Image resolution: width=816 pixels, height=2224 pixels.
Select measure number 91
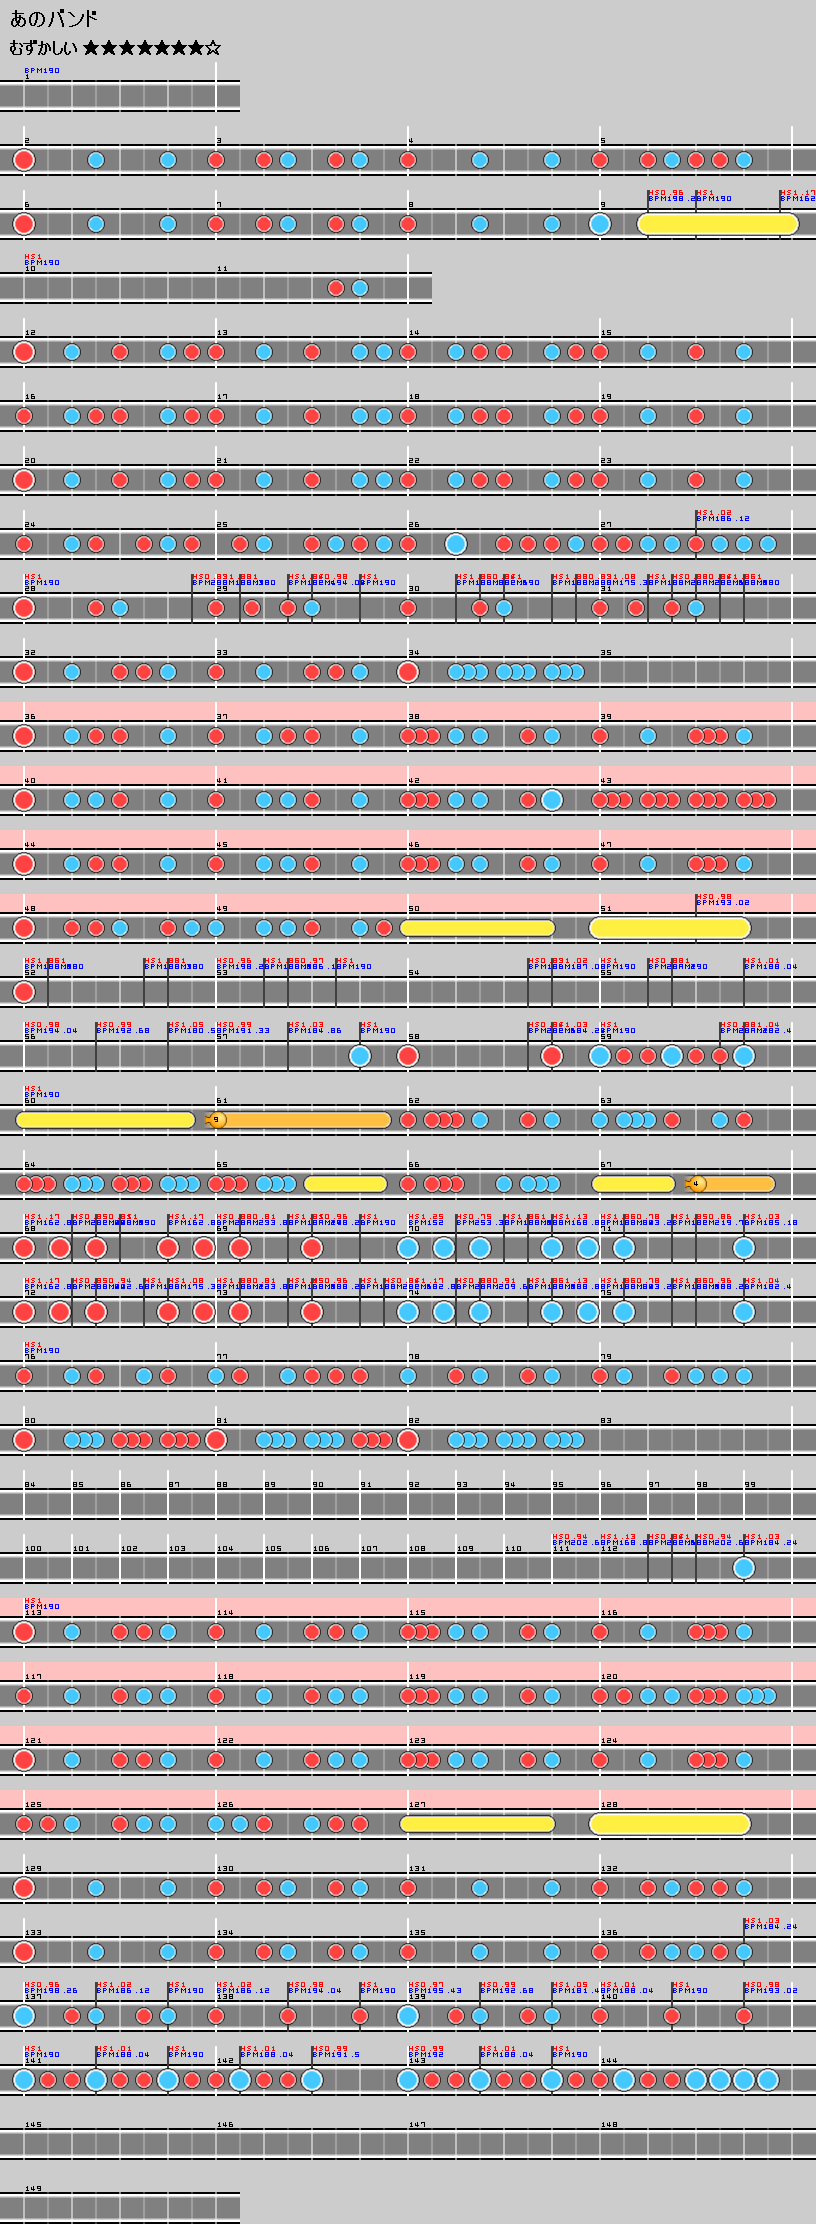(x=366, y=1485)
